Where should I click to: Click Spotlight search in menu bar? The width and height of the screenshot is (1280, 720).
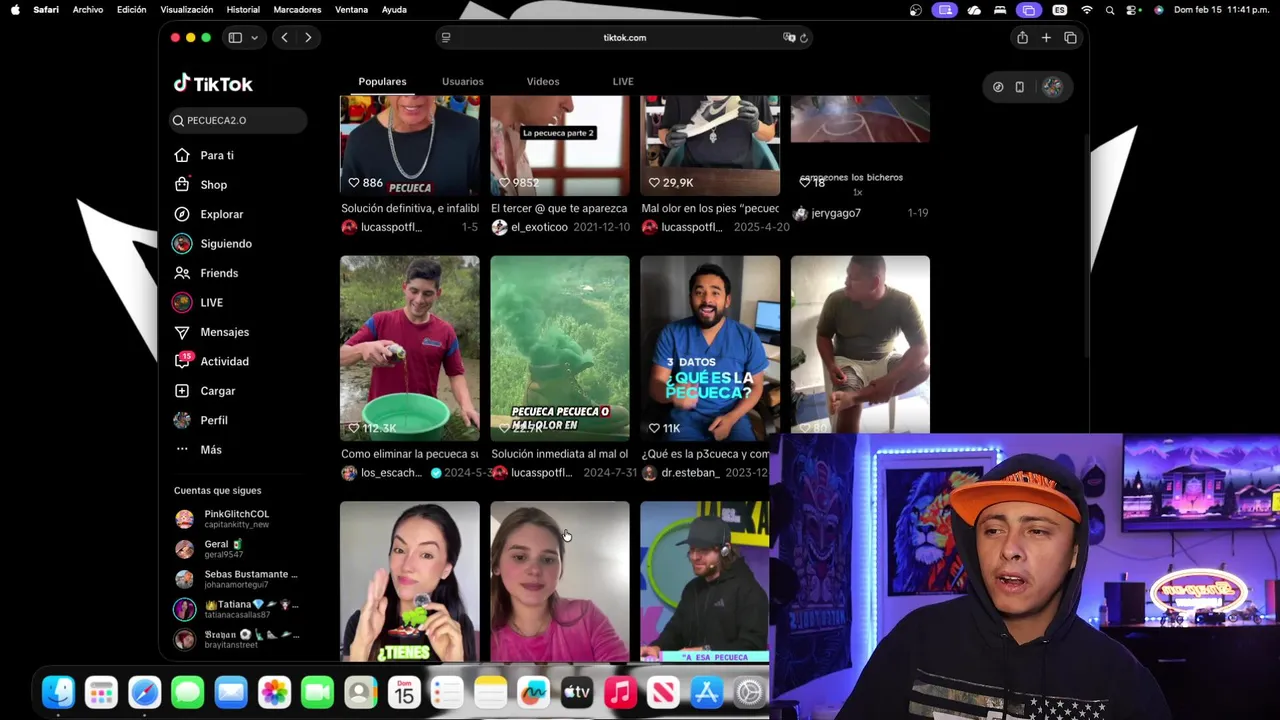(1110, 10)
